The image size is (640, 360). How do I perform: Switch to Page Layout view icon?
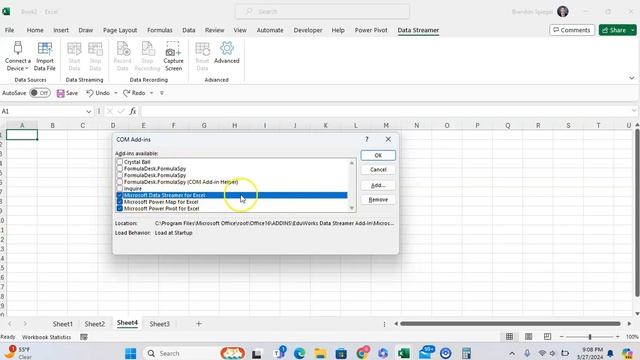point(529,337)
